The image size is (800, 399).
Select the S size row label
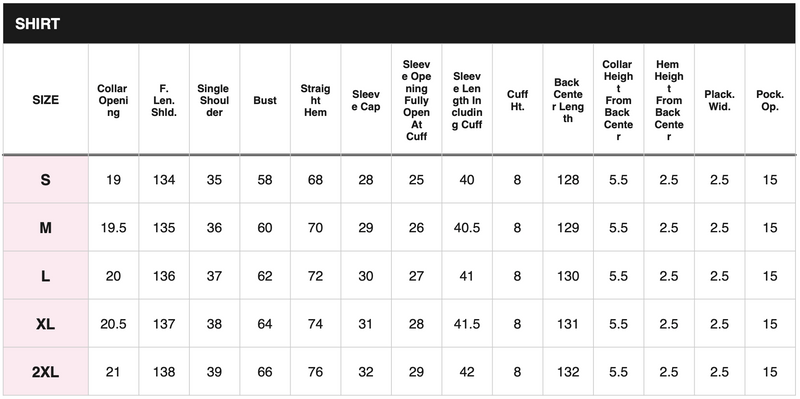pyautogui.click(x=45, y=180)
